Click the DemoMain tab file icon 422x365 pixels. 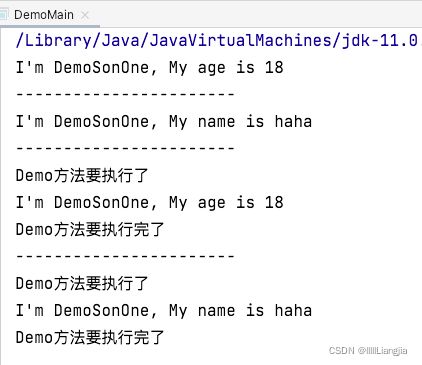[x=3, y=15]
